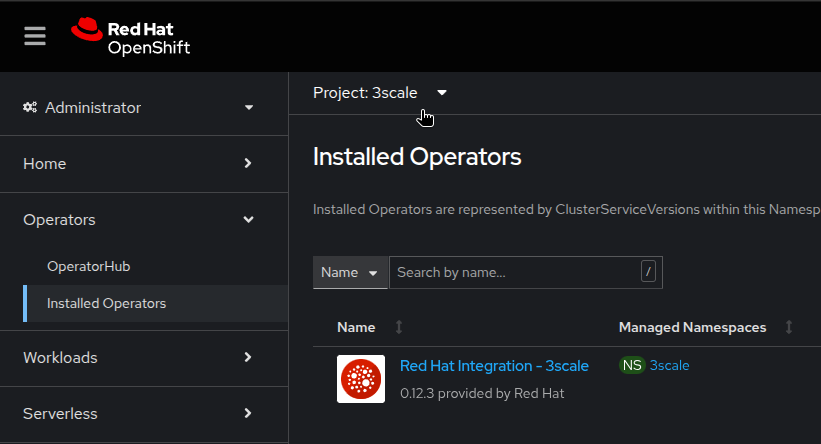Open the Name filter type dropdown
The width and height of the screenshot is (821, 444).
pos(350,272)
